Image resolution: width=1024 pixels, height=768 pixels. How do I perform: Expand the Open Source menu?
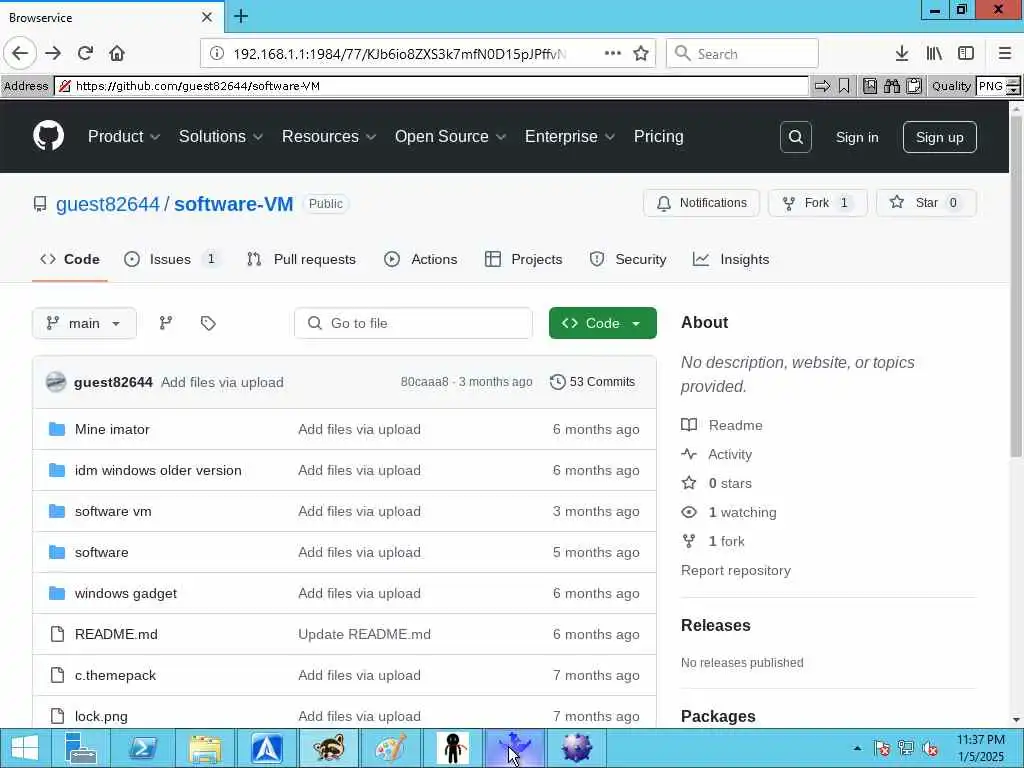pos(451,136)
